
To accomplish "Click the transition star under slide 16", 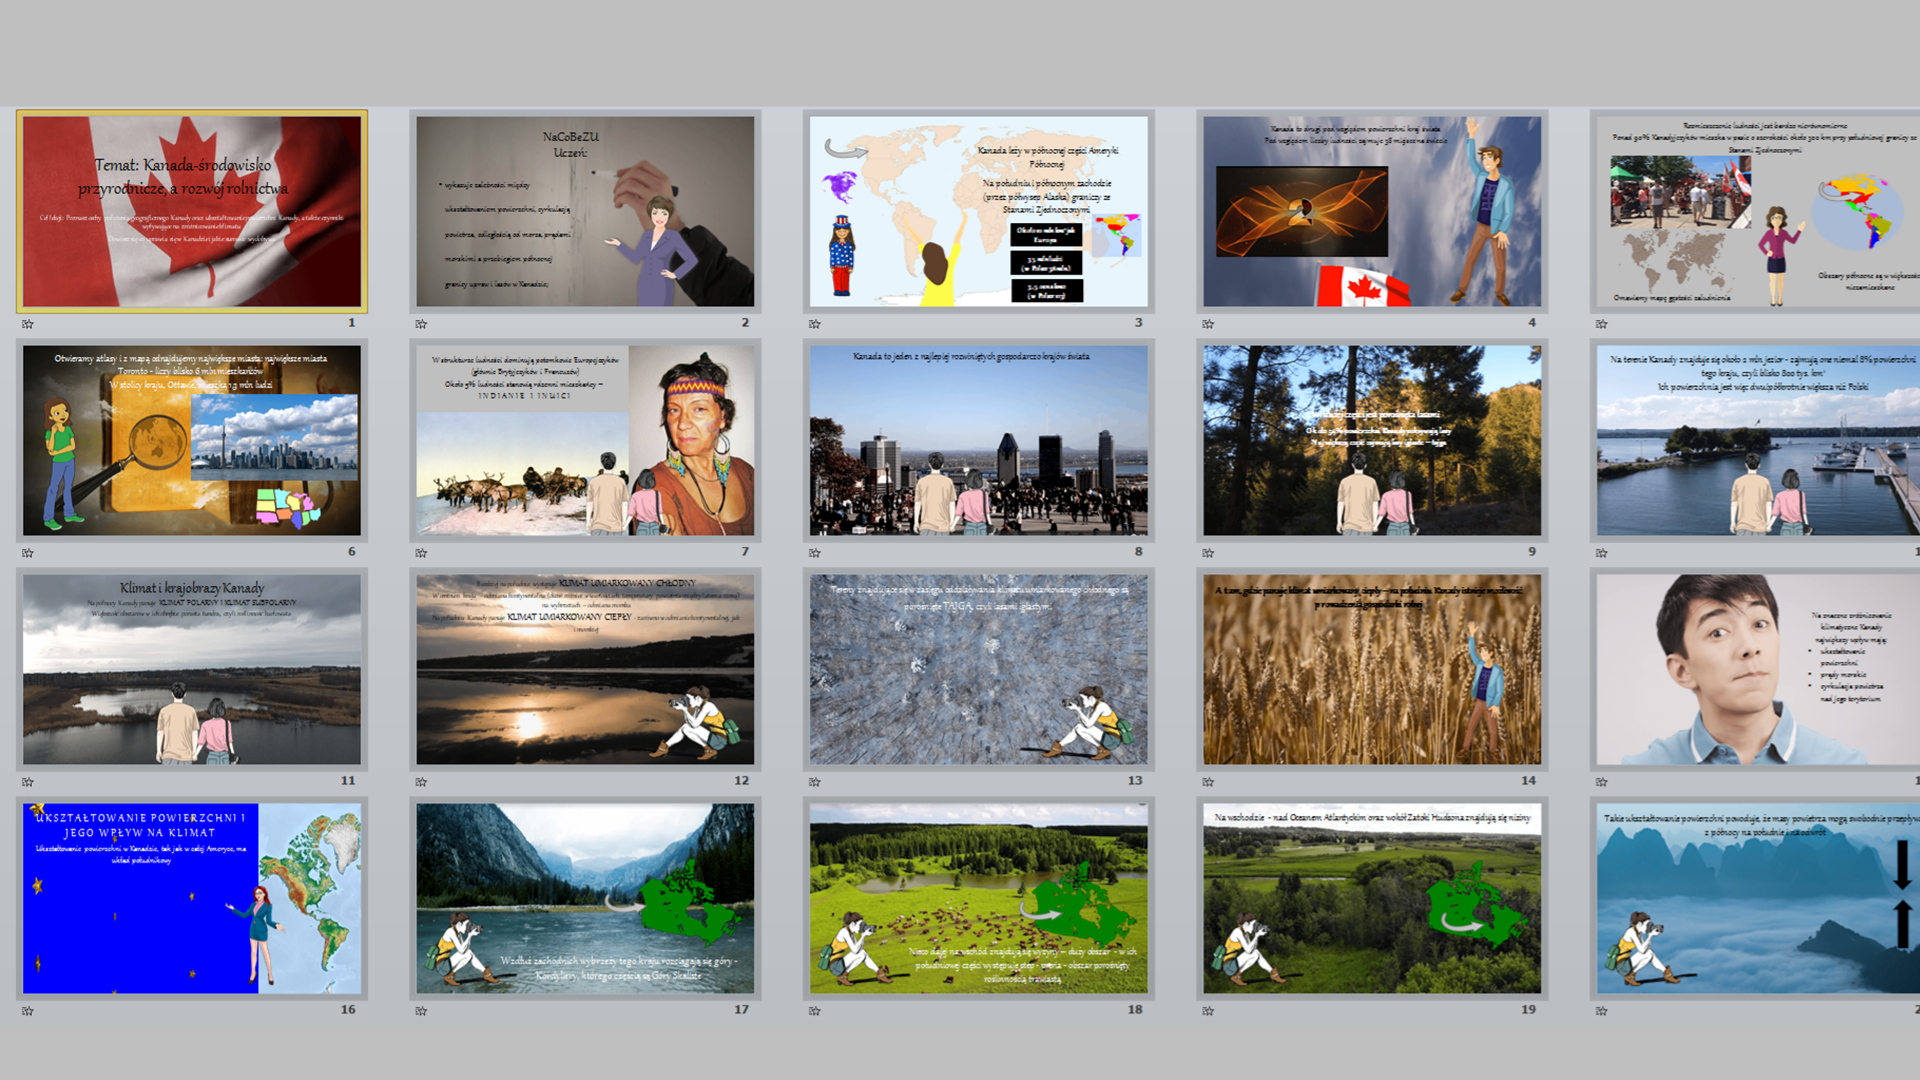I will (x=28, y=1011).
